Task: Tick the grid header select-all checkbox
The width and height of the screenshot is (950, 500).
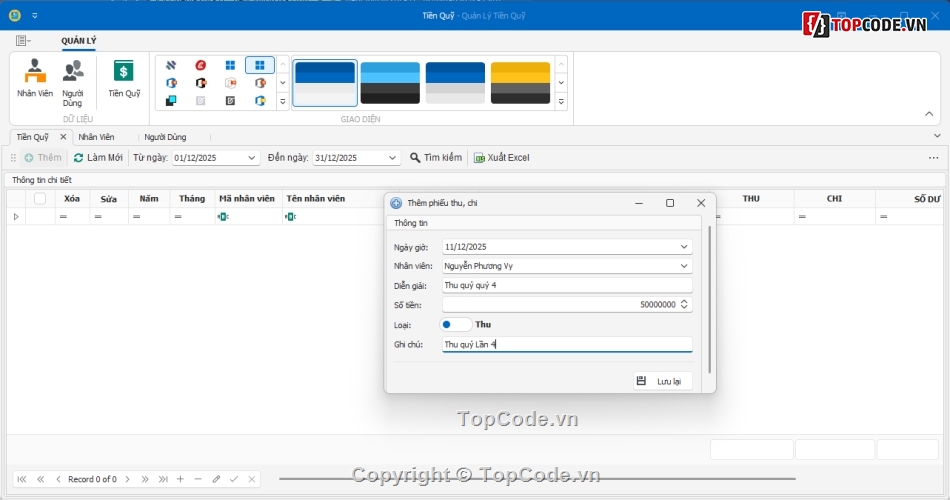Action: (x=40, y=199)
